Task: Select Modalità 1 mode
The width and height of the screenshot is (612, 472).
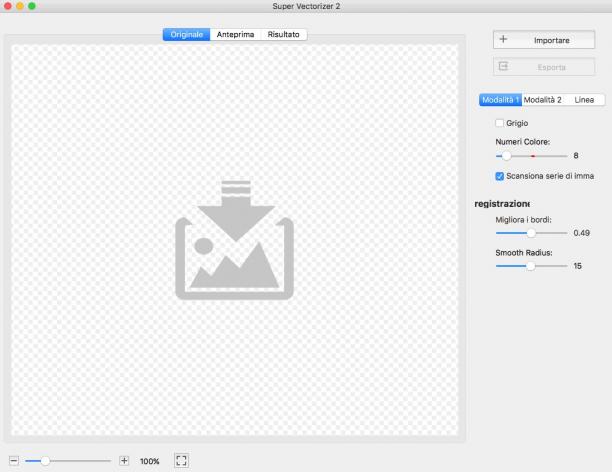Action: pyautogui.click(x=500, y=100)
